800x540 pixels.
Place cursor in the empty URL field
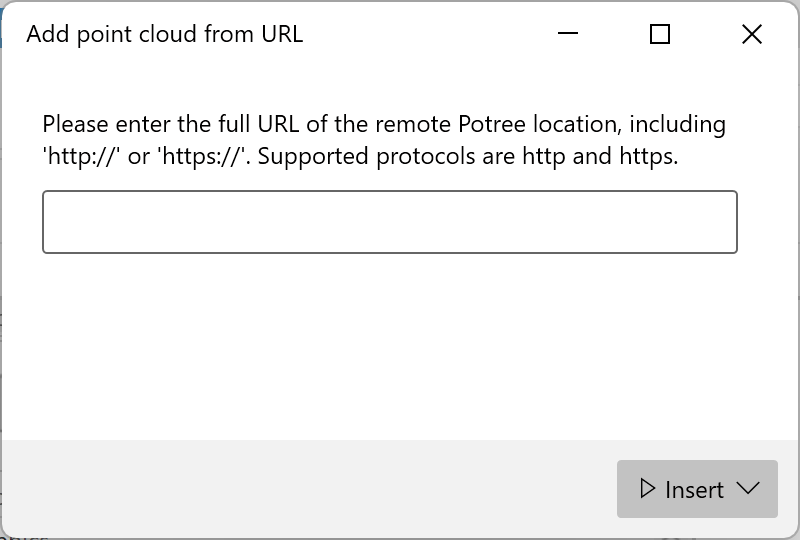(389, 222)
